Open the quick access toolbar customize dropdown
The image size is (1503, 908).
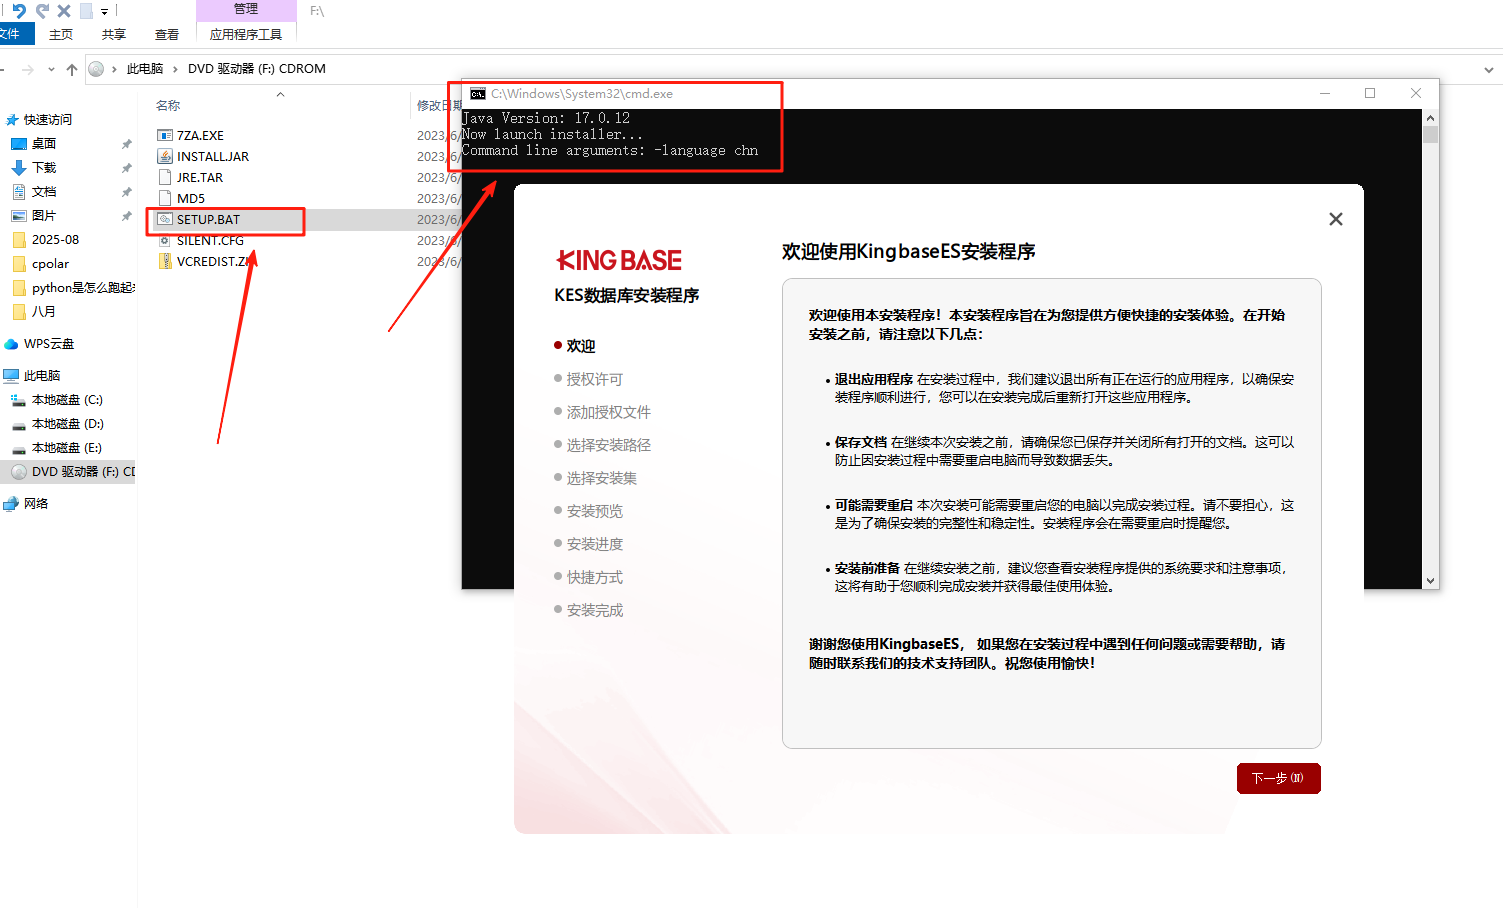coord(104,12)
